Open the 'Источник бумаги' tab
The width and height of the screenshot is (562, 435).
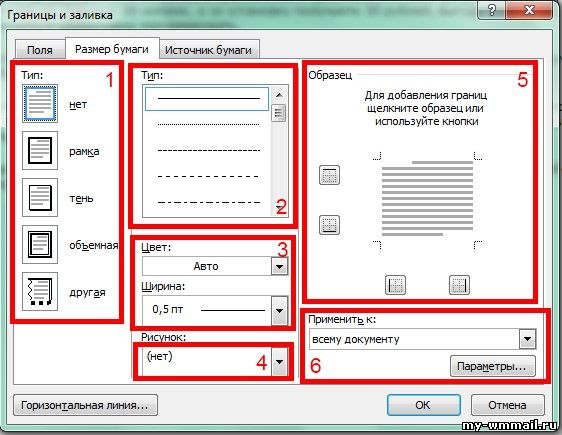pyautogui.click(x=208, y=50)
